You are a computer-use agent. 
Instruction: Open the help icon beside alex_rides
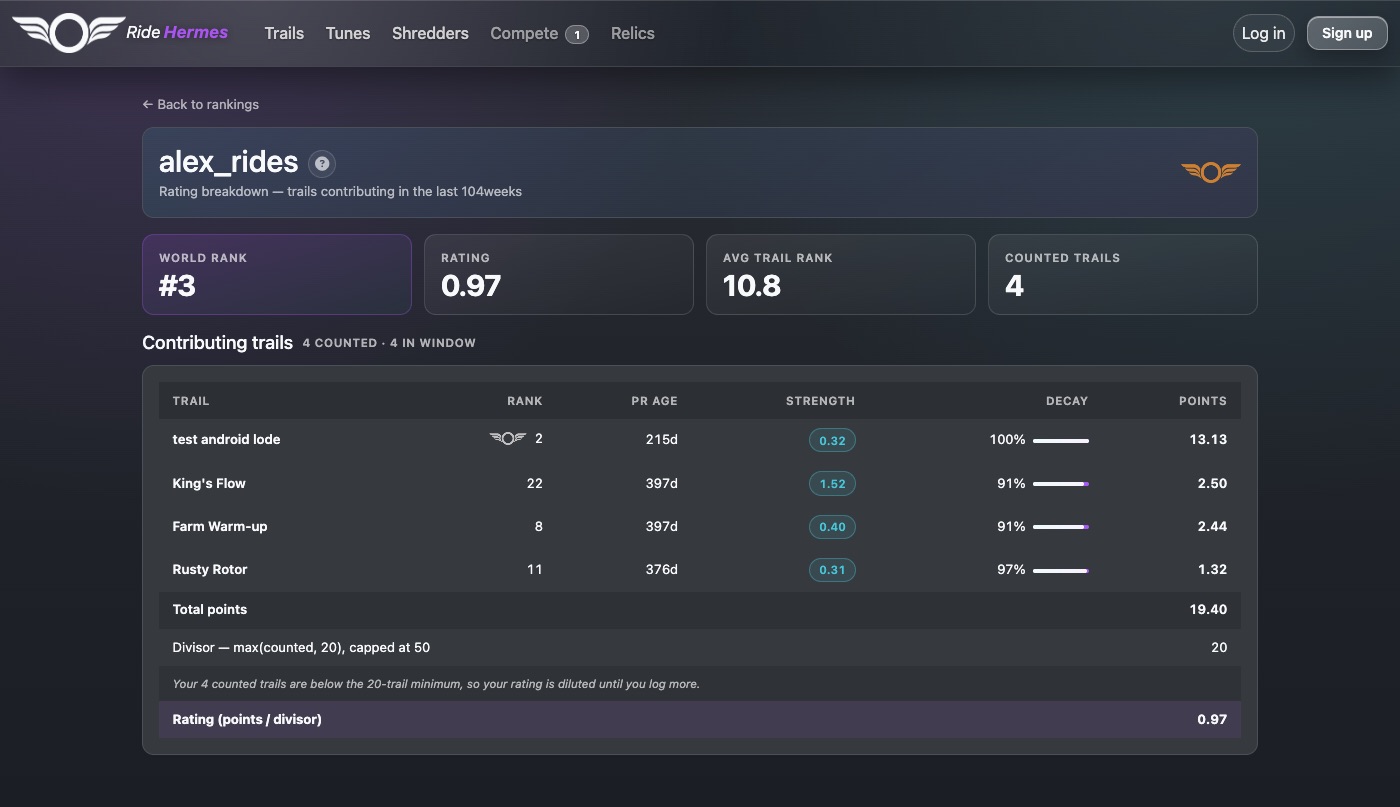tap(322, 163)
